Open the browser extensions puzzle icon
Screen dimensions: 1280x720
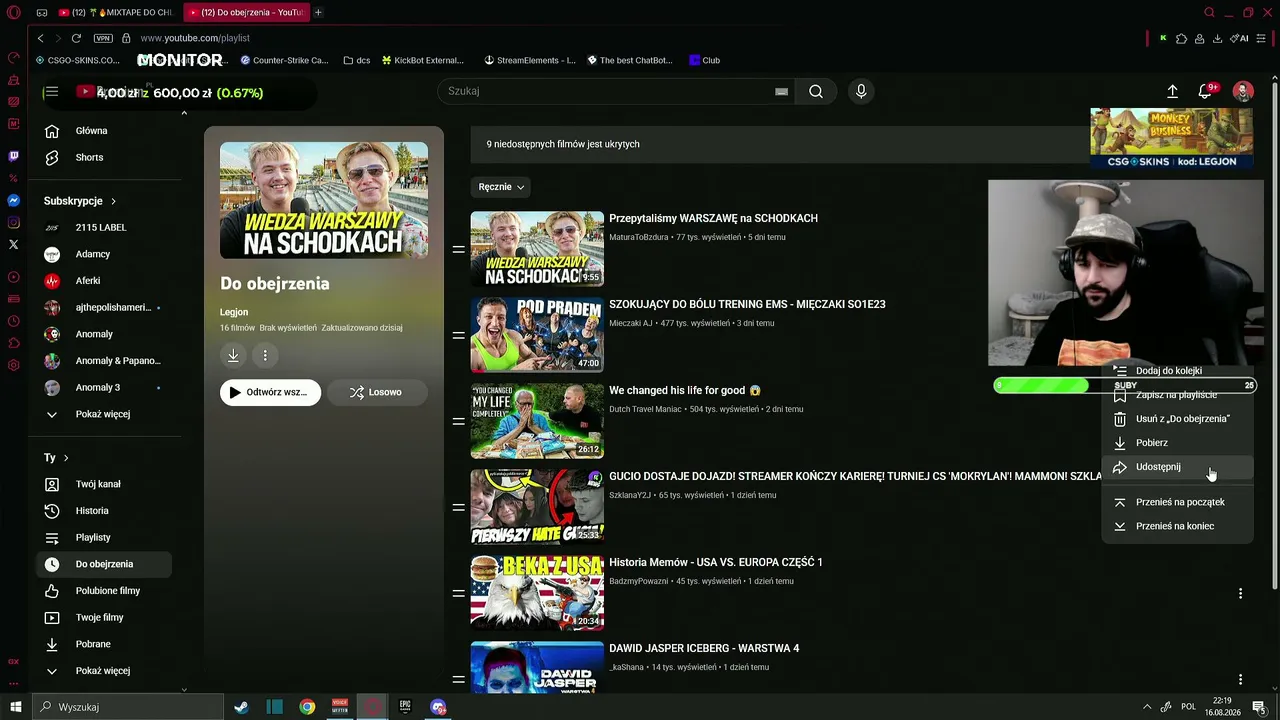pos(1182,38)
